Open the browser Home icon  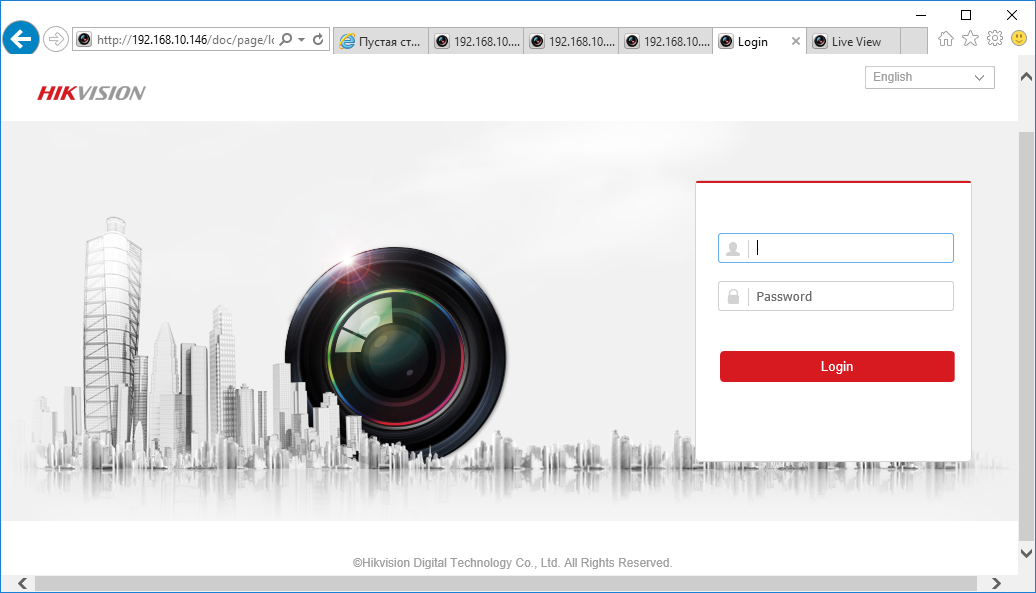(946, 39)
